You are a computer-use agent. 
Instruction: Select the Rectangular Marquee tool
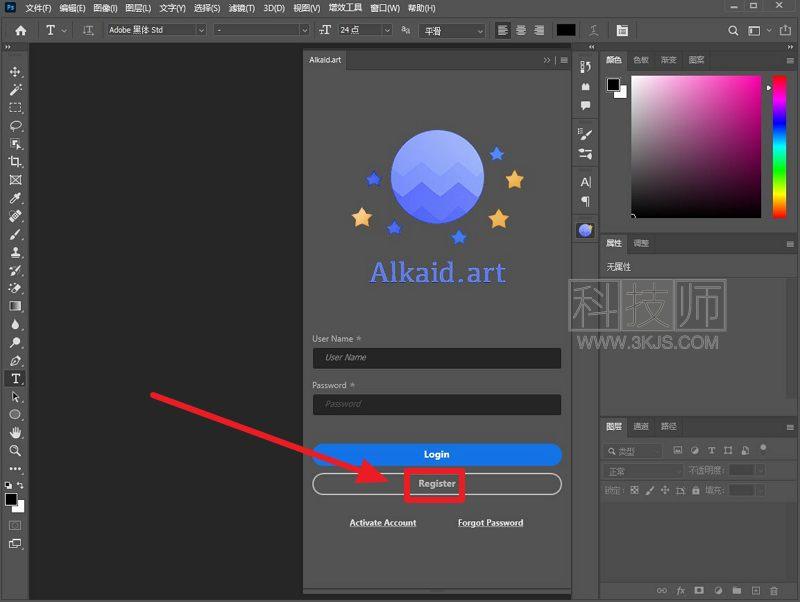click(x=15, y=108)
